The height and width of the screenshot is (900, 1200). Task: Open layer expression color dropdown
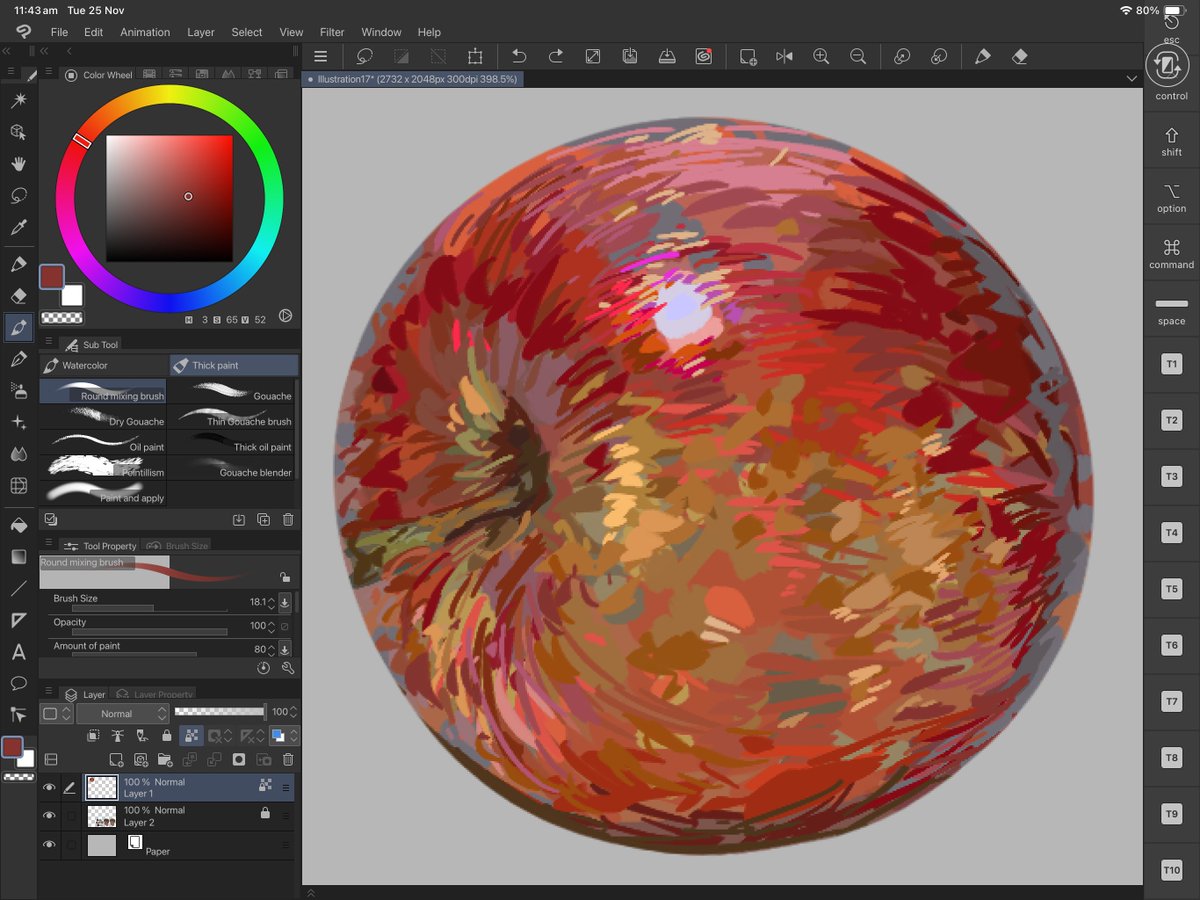click(x=56, y=714)
